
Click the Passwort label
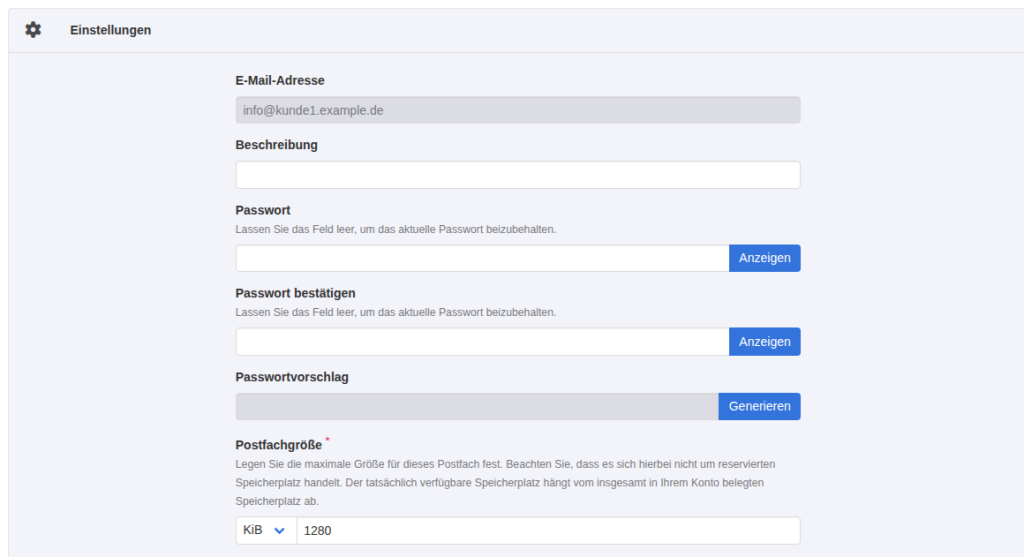pyautogui.click(x=263, y=210)
